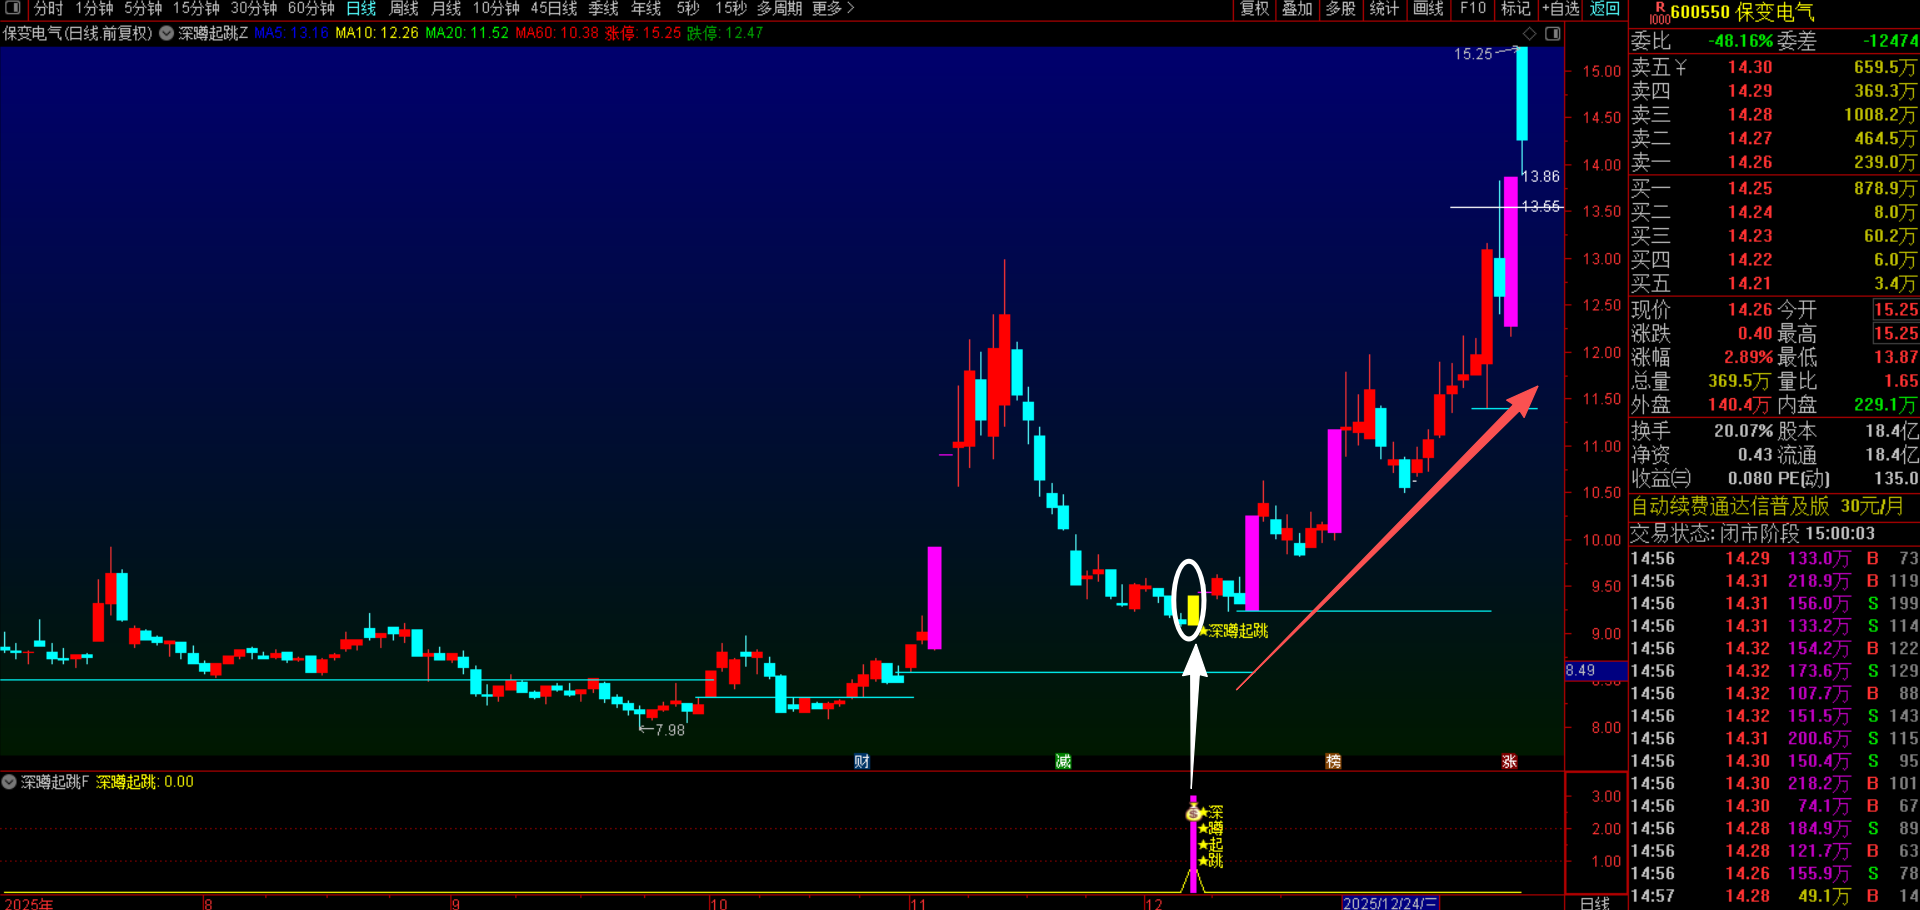
Task: Select the 60分钟 period tab
Action: coord(311,9)
